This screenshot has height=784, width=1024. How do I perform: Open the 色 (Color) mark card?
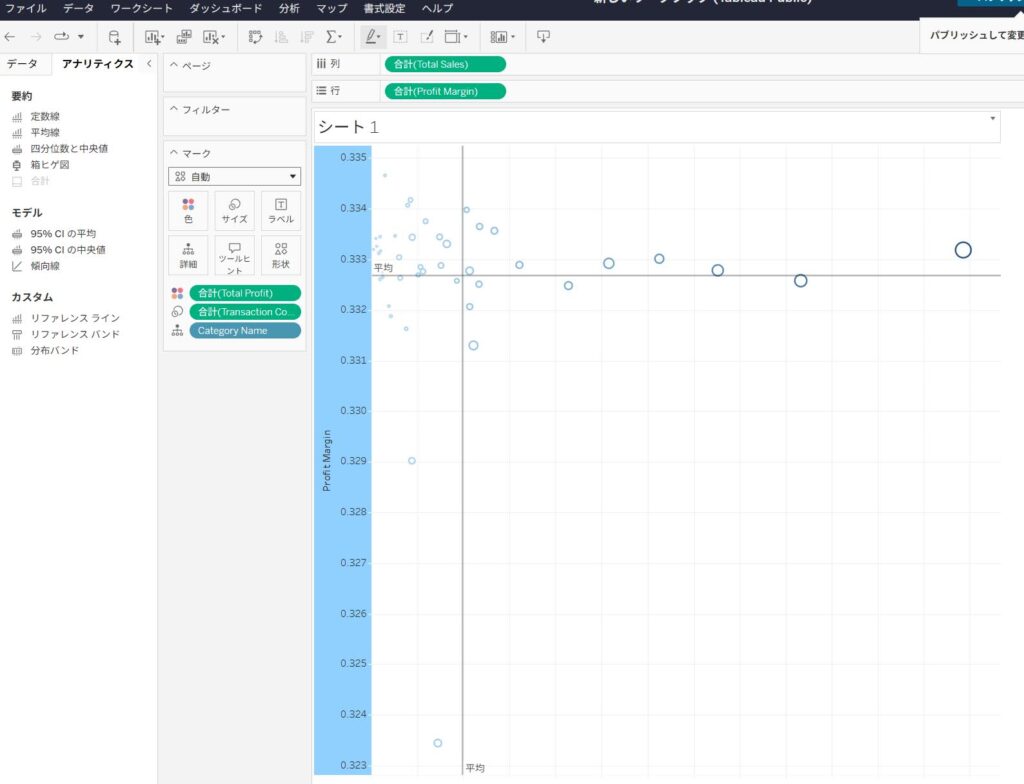188,211
